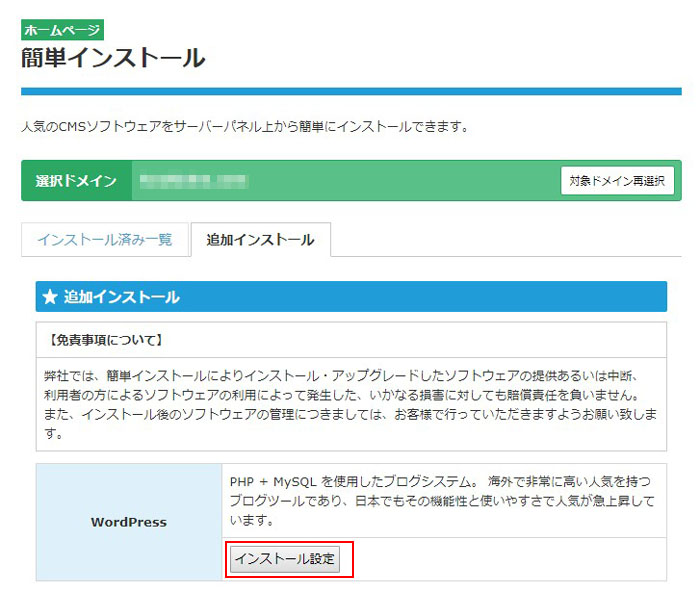
Task: Click the 人気のCMSソフトウェア intro sentence
Action: pyautogui.click(x=246, y=127)
